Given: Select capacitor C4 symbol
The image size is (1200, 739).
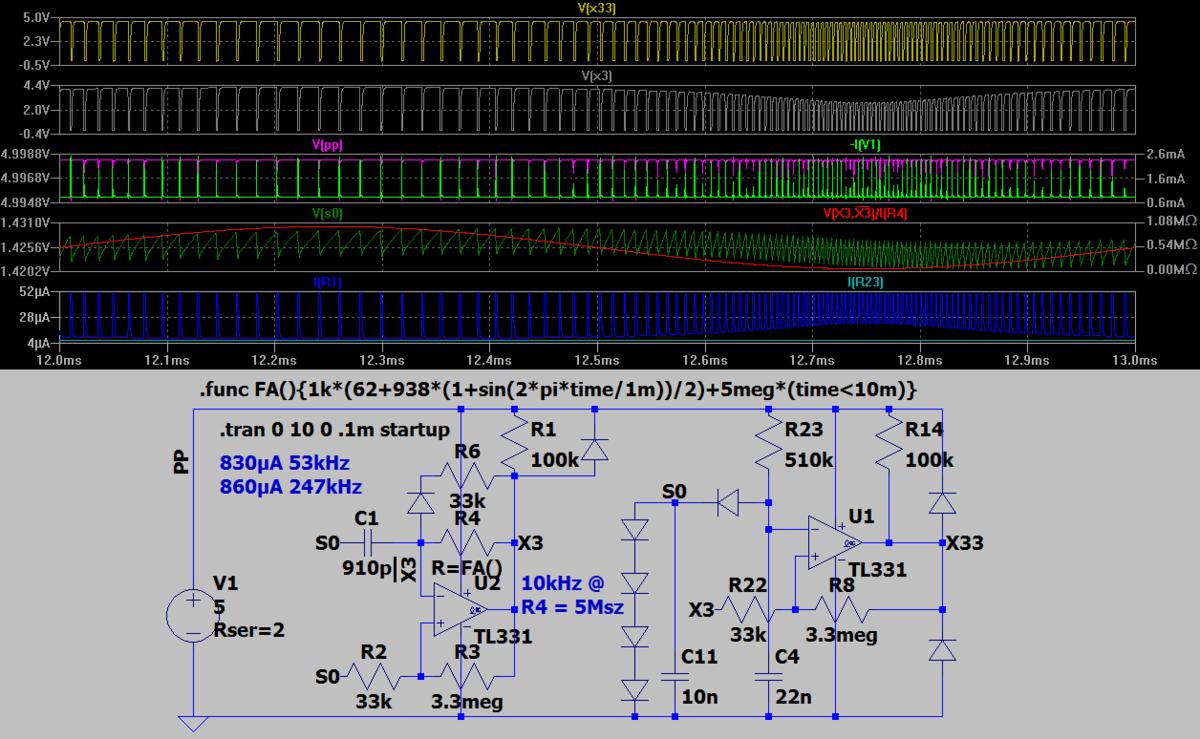Looking at the screenshot, I should (x=768, y=675).
